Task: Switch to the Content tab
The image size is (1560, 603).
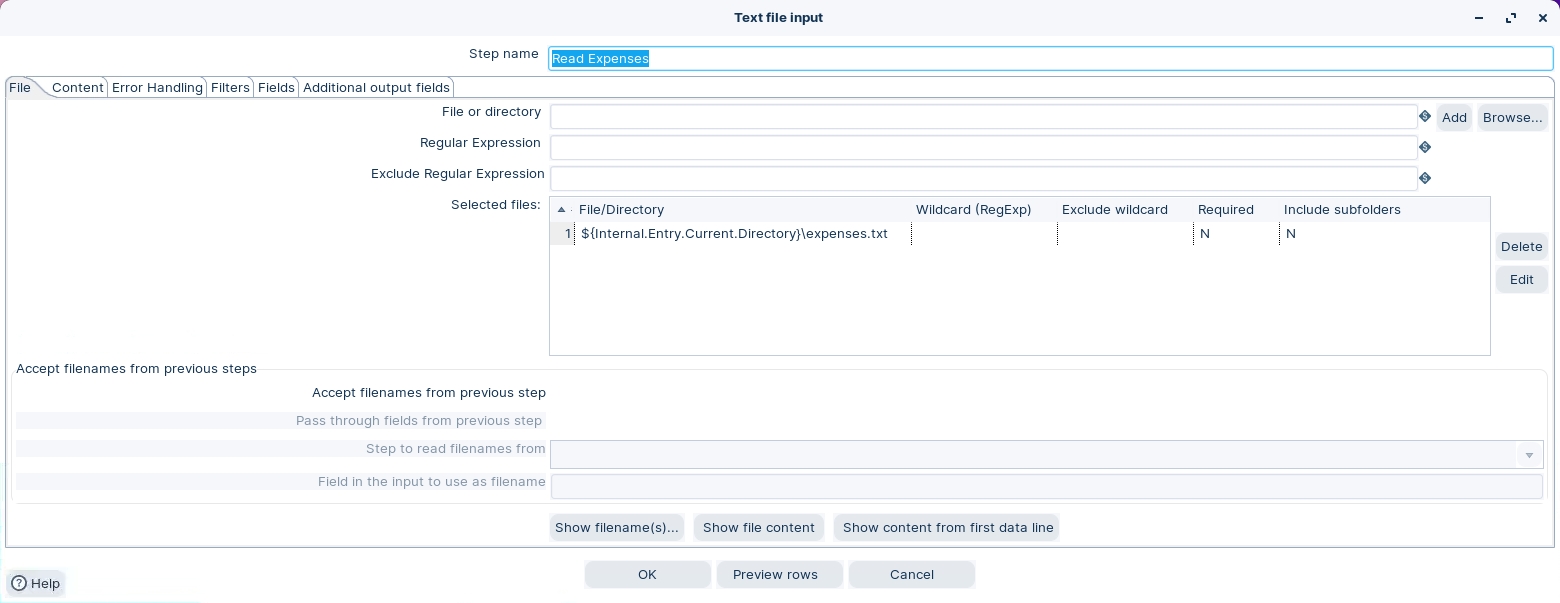Action: pyautogui.click(x=77, y=88)
